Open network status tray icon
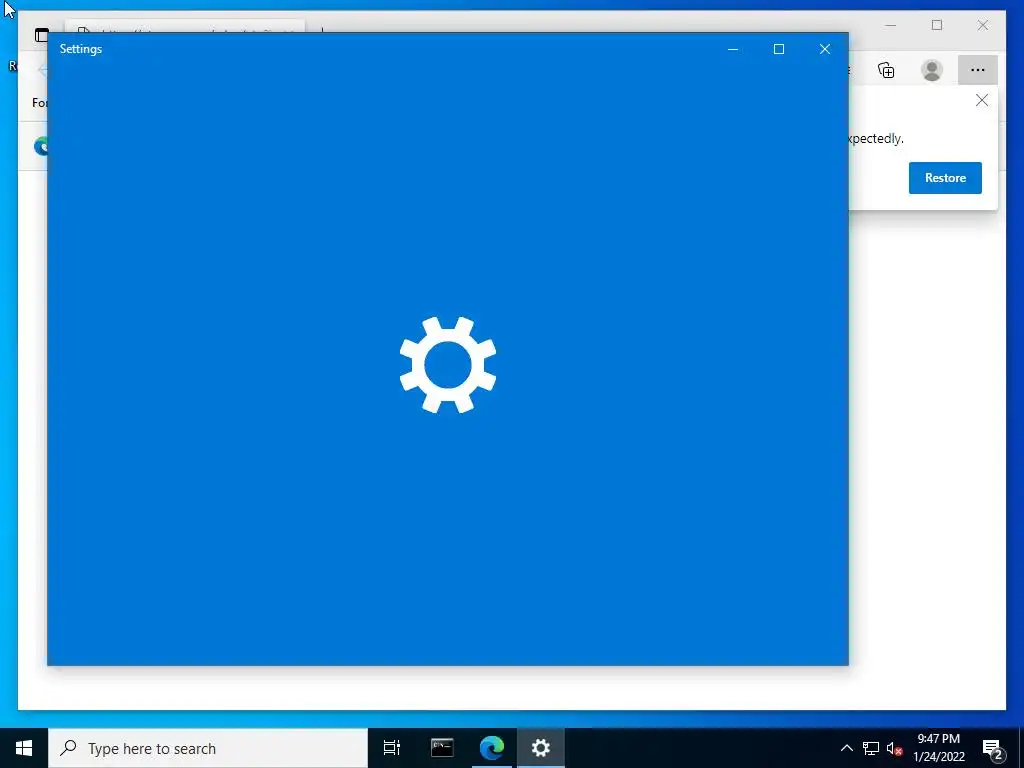Viewport: 1024px width, 768px height. pos(871,748)
